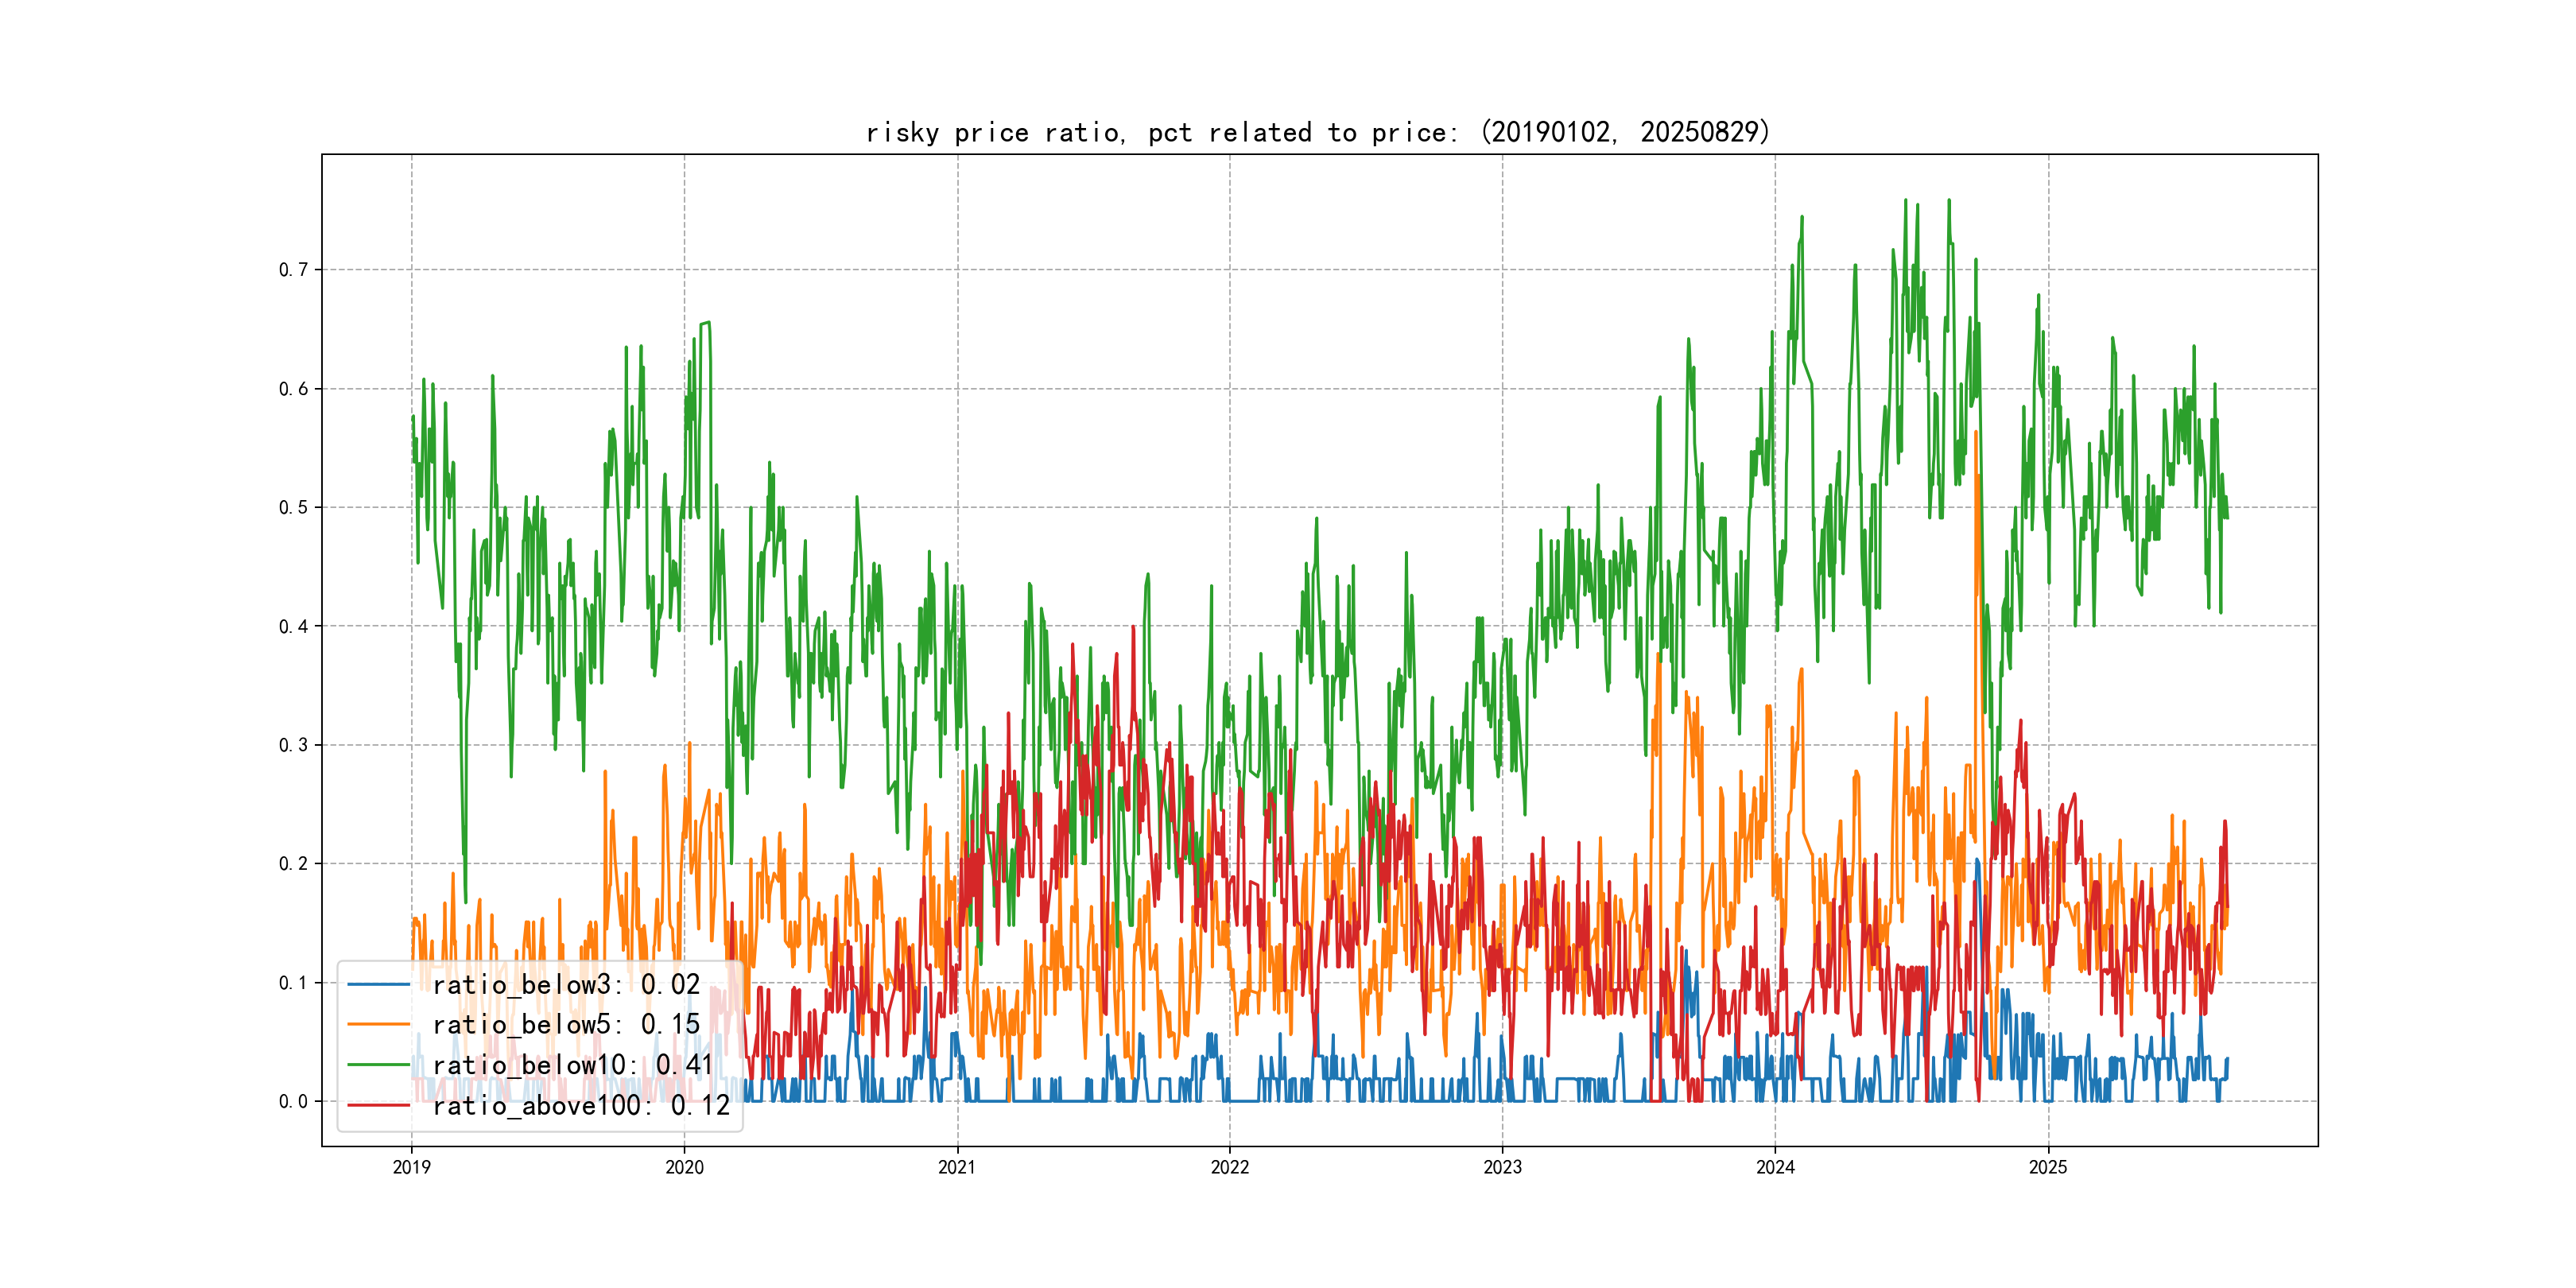This screenshot has width=2576, height=1288.
Task: Click the green ratio_below10 legend line
Action: pos(379,1065)
